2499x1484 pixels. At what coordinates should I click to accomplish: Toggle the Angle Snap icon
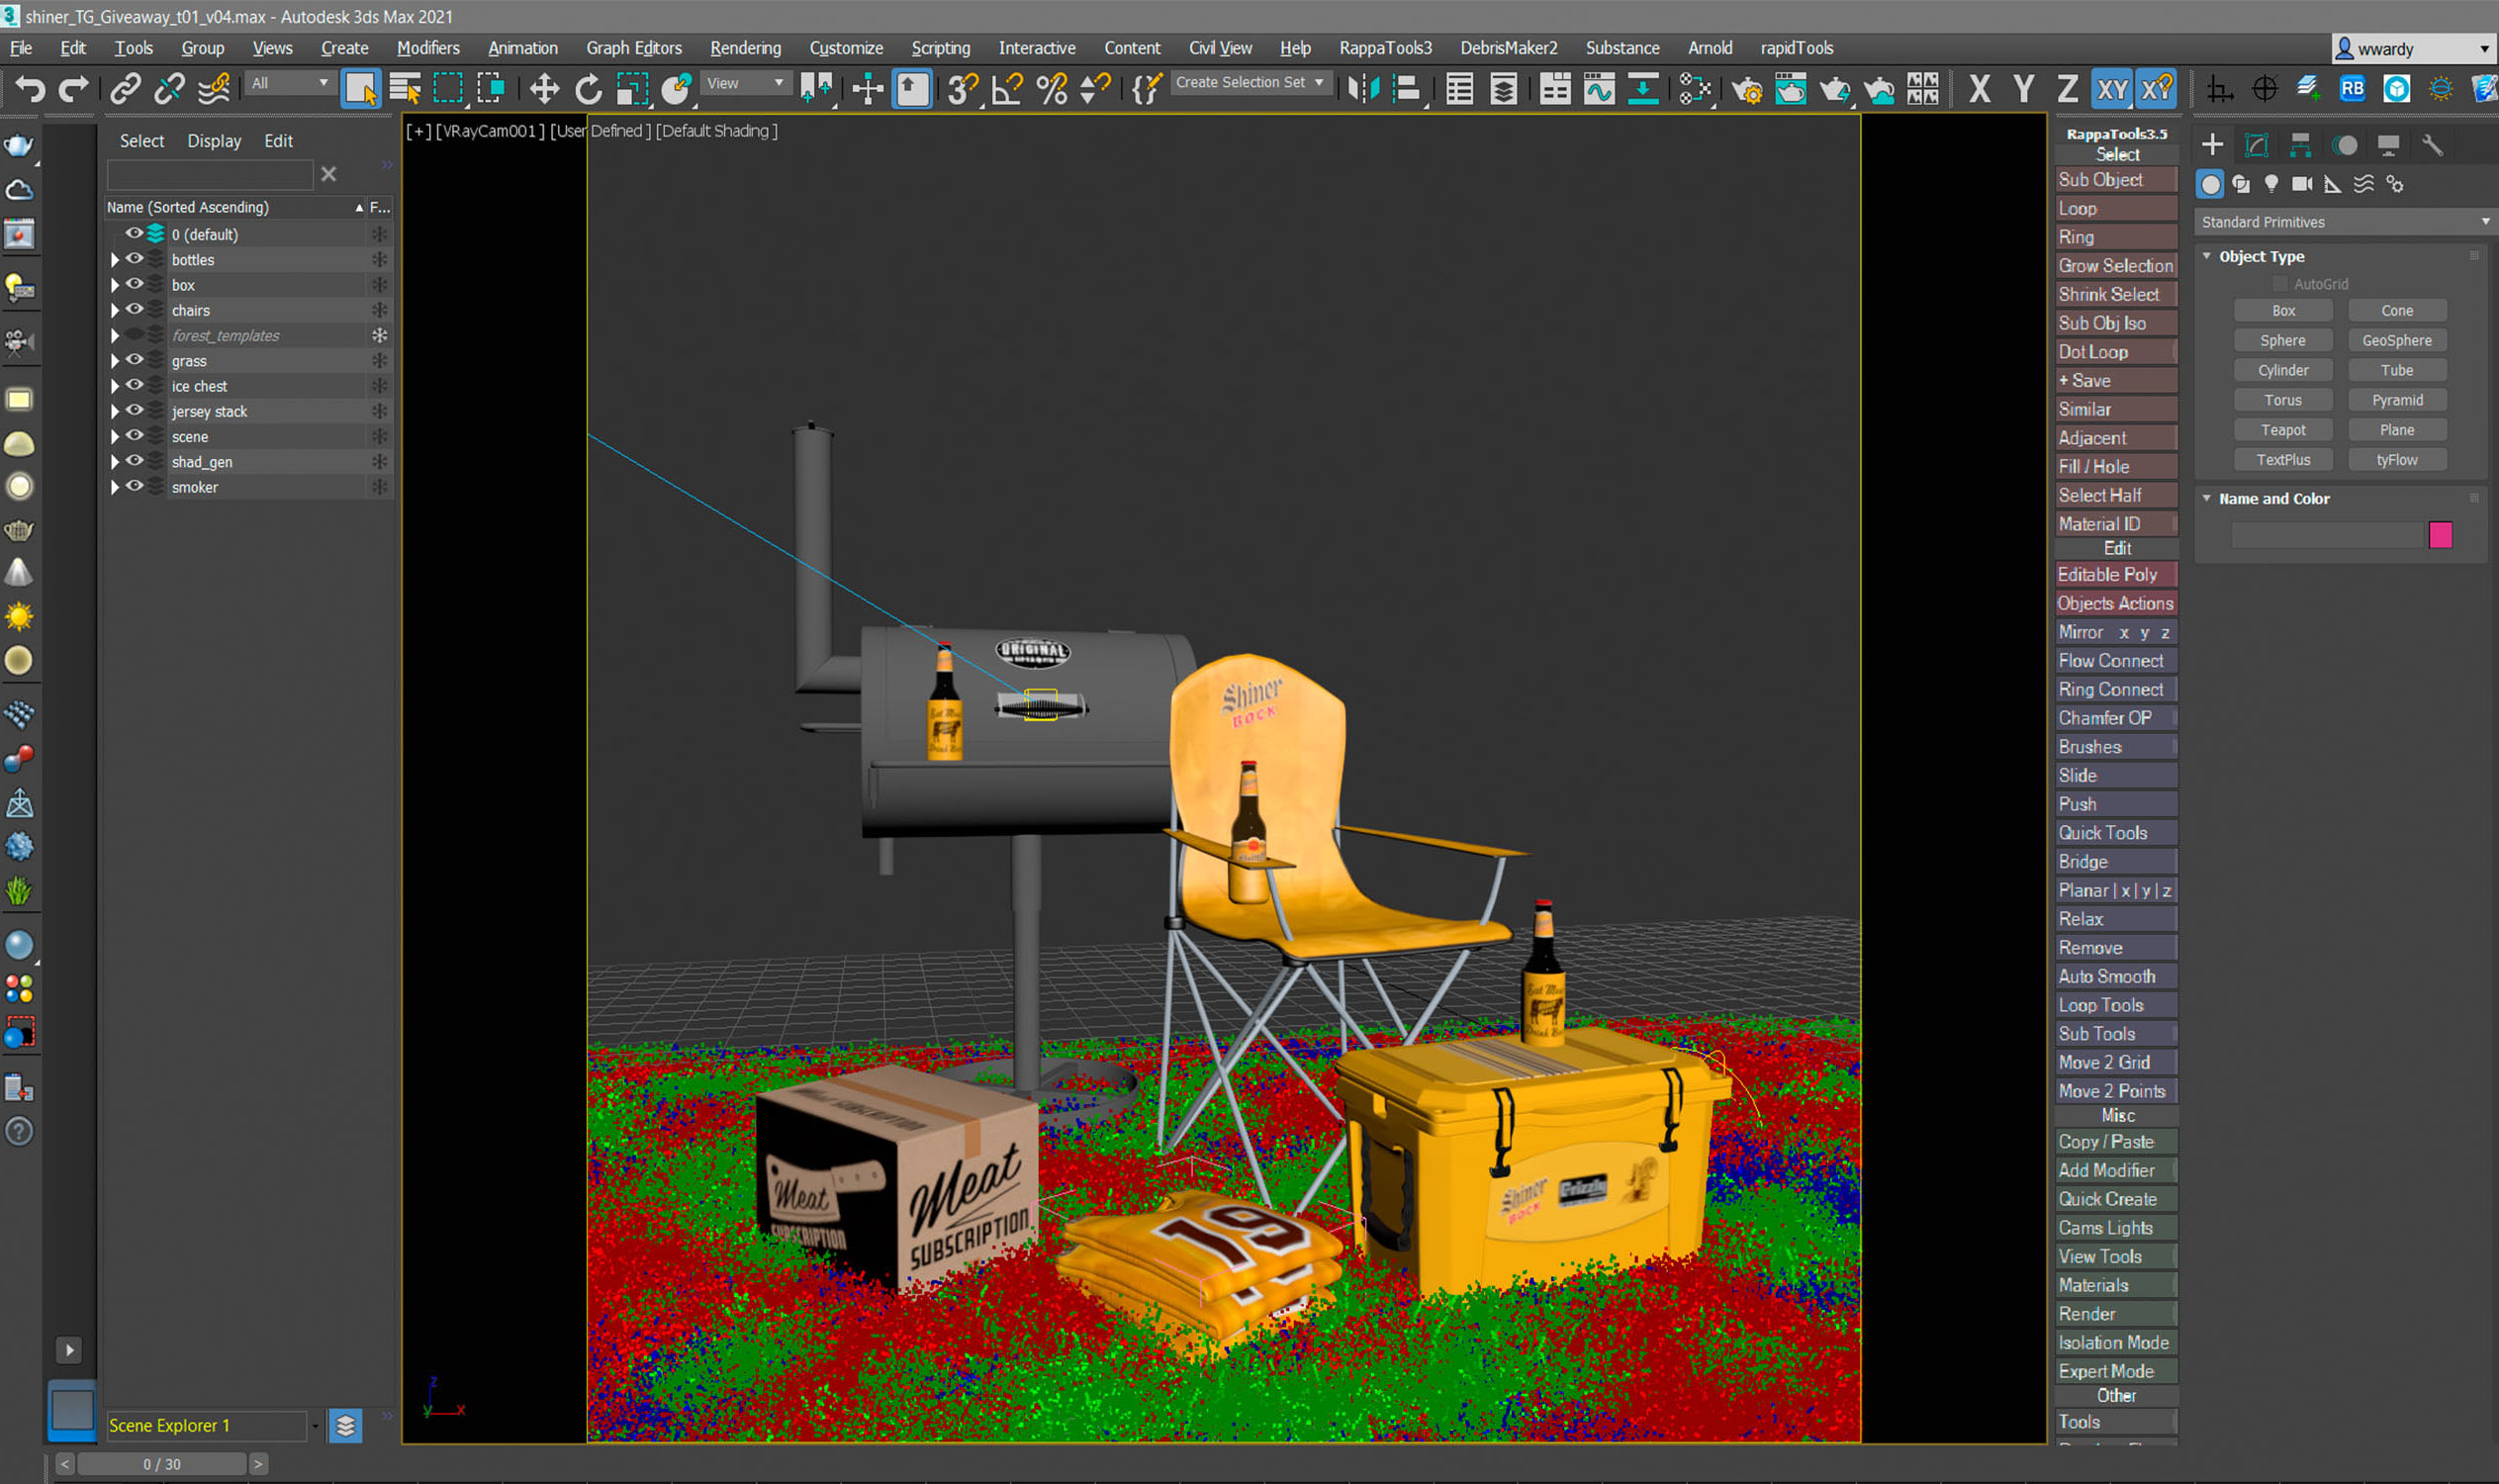(x=1007, y=89)
